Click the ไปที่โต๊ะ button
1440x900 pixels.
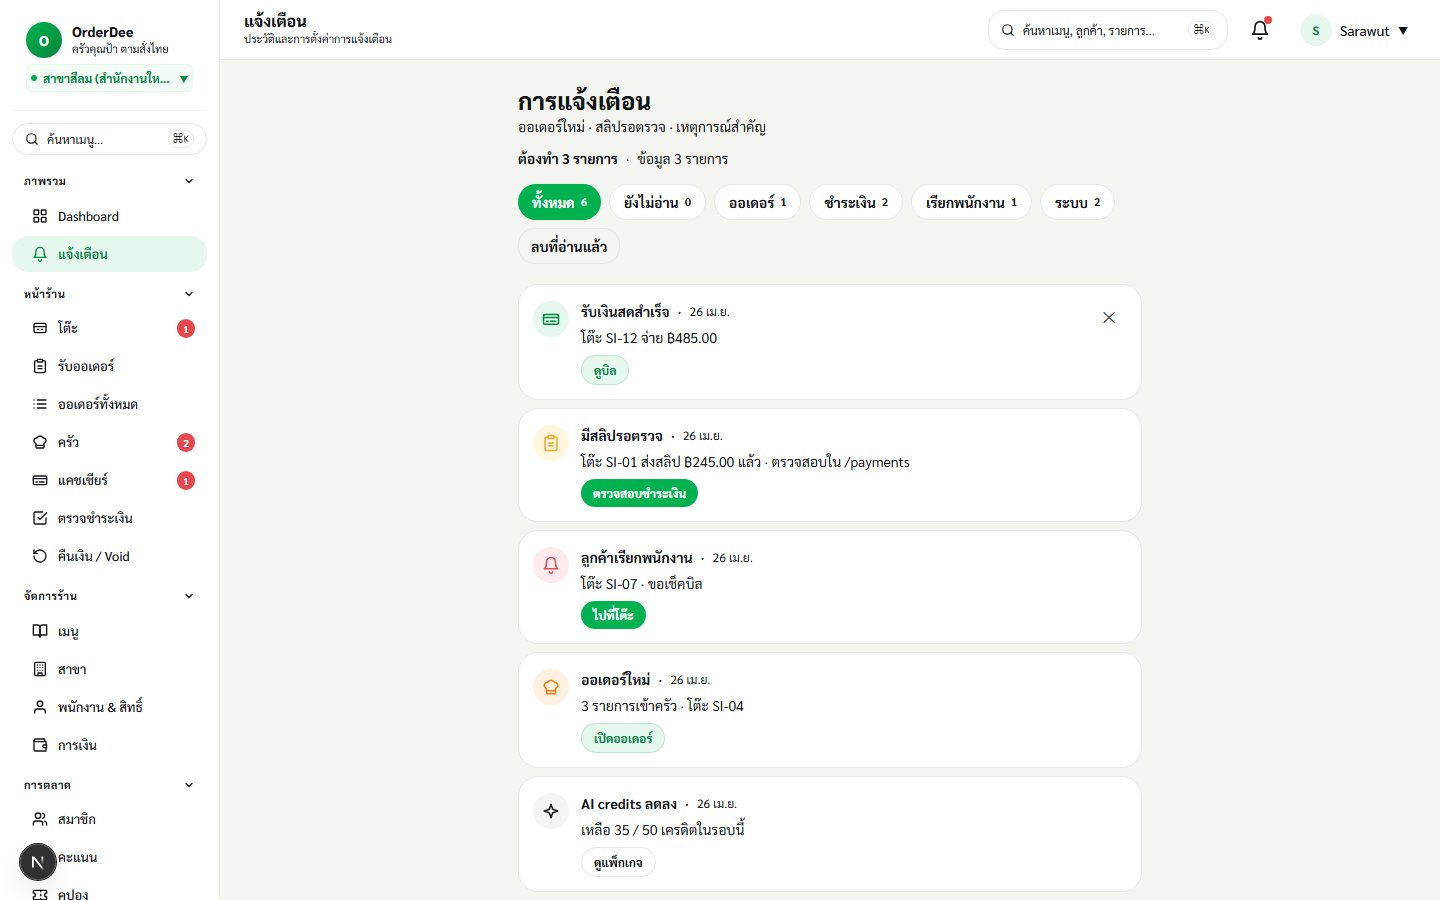[x=613, y=615]
